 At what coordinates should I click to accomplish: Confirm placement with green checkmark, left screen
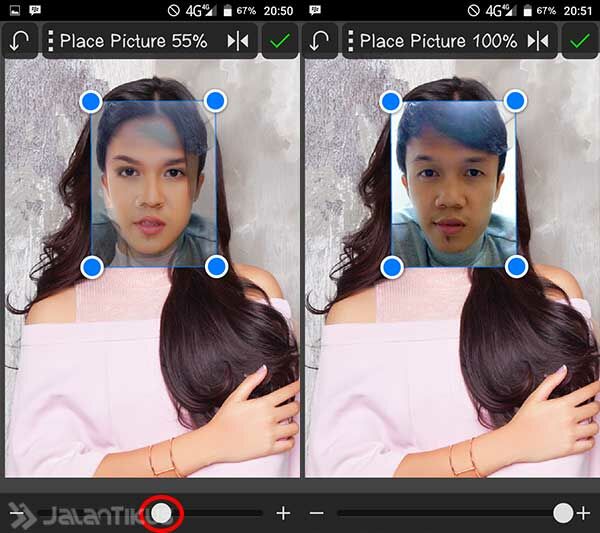[280, 41]
